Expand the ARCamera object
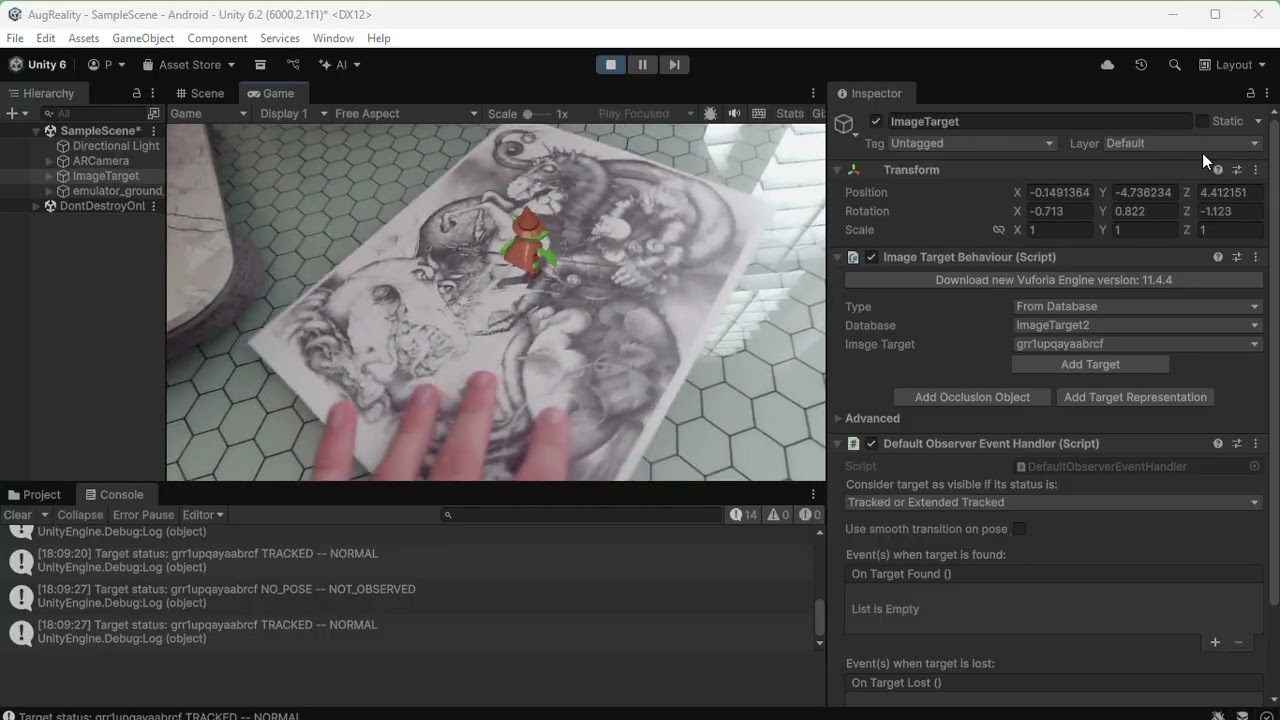 click(49, 161)
